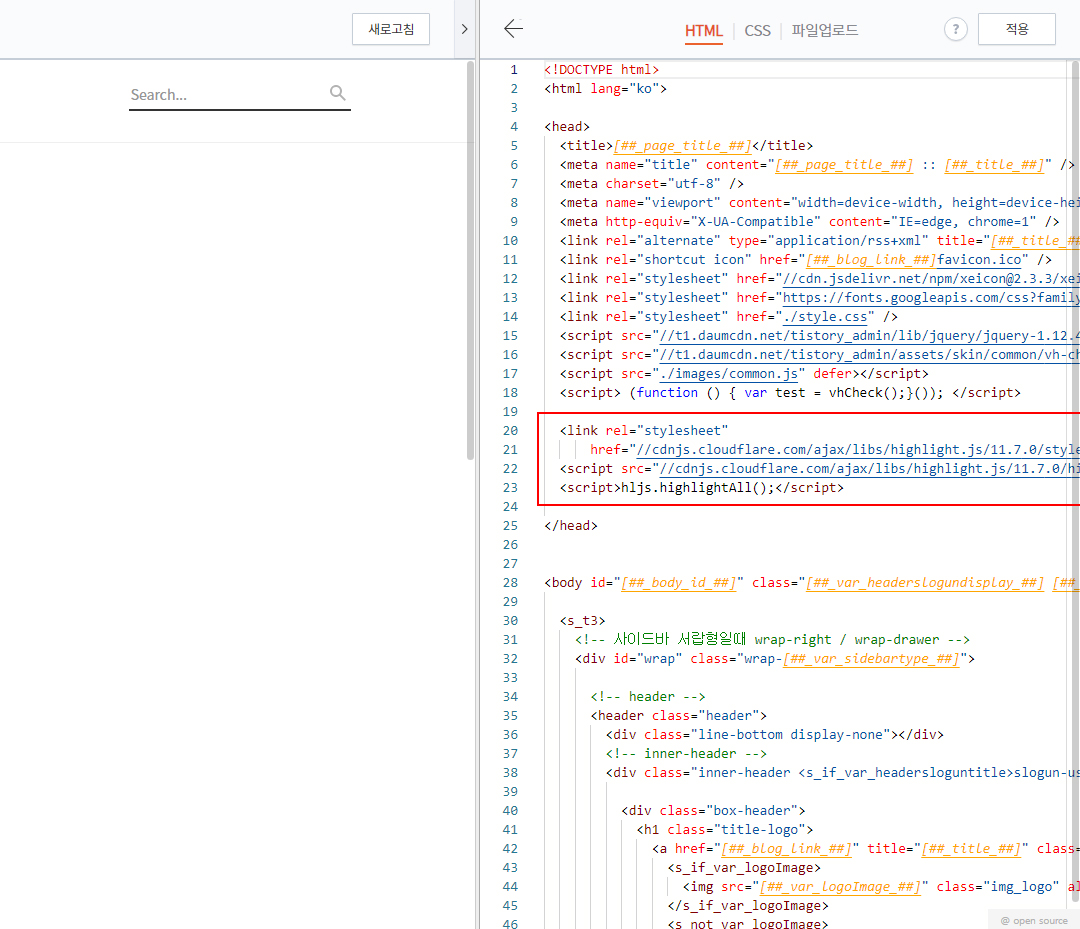Click the closing </head> tag

click(x=570, y=525)
